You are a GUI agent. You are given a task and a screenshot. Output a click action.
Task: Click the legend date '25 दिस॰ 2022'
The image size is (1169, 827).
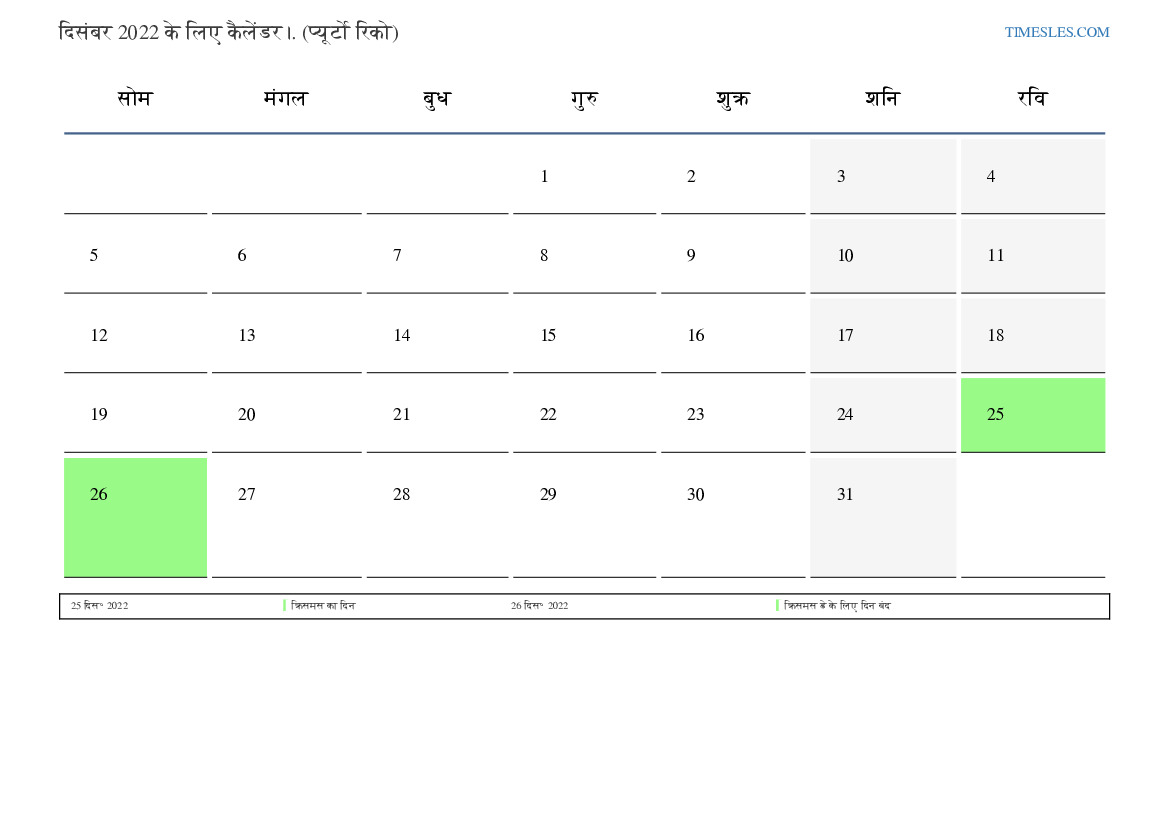pos(99,606)
